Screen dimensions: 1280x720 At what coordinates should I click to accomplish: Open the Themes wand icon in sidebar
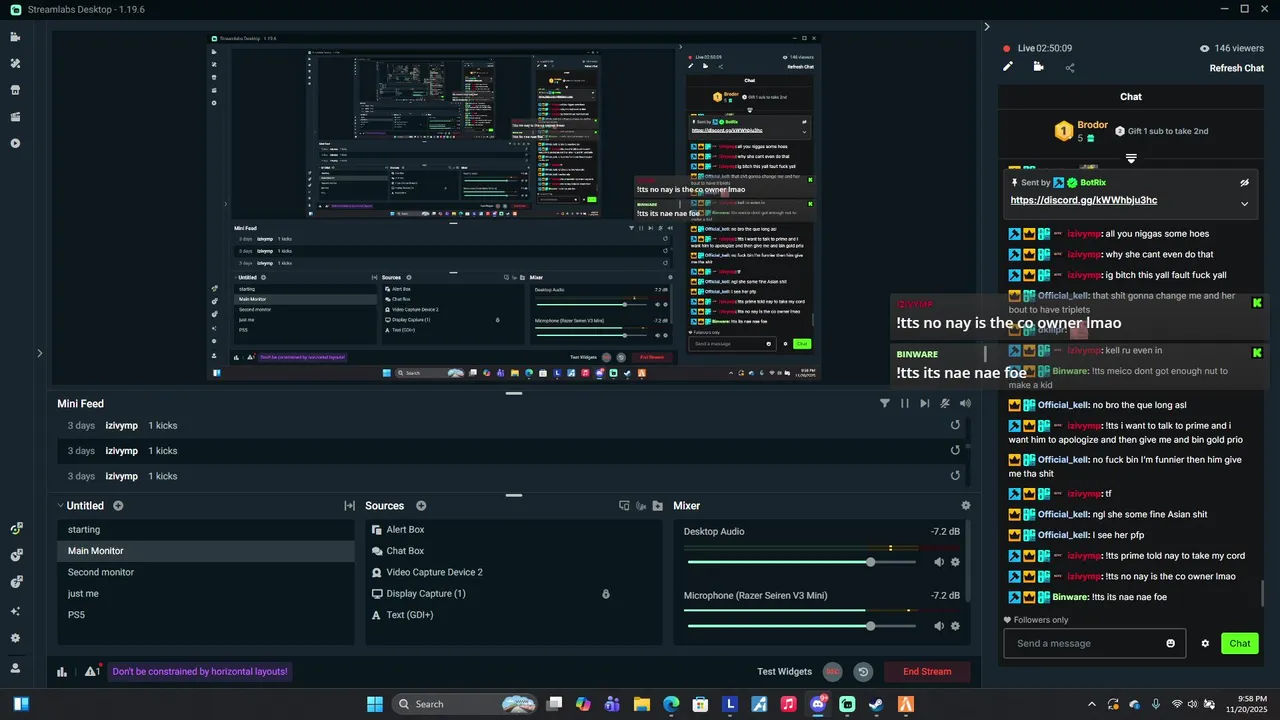(15, 63)
